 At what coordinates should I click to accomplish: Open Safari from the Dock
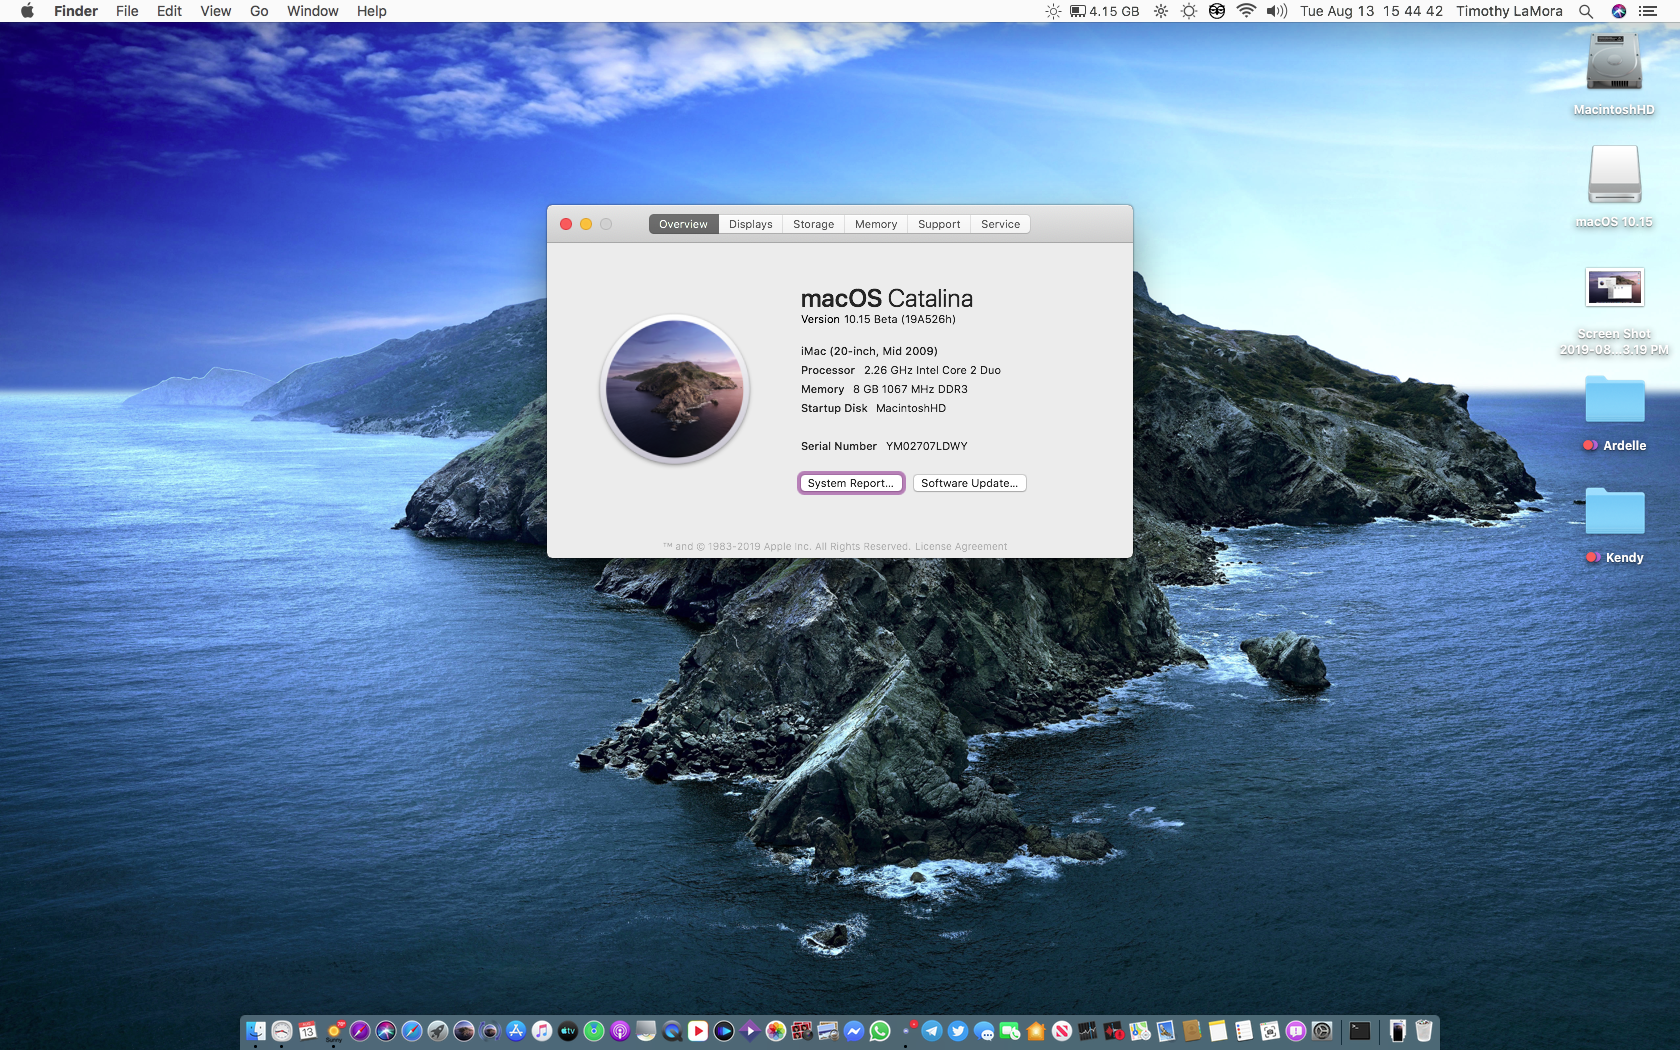point(412,1031)
